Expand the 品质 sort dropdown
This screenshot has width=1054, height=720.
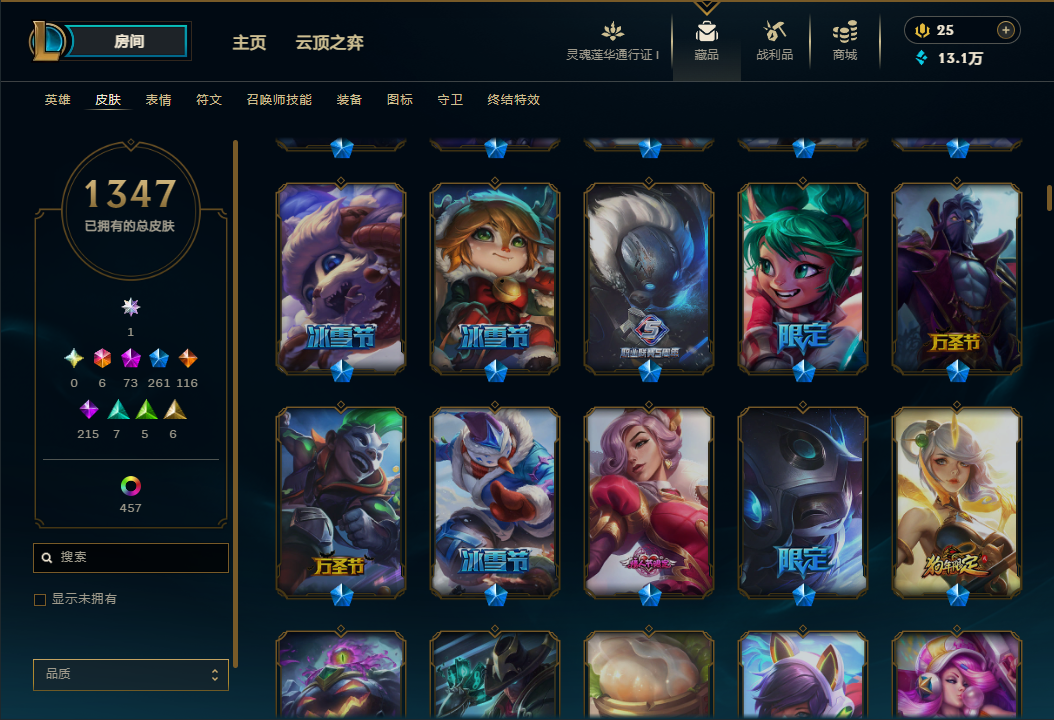point(131,674)
